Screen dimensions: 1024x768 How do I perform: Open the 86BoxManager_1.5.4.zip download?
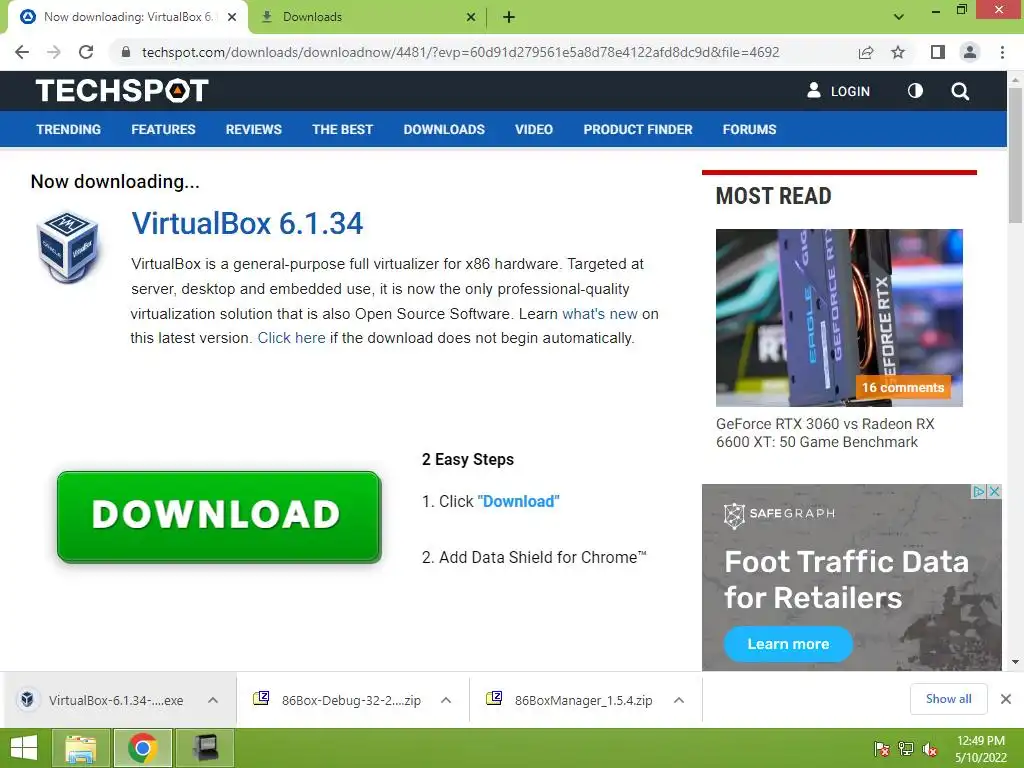569,700
